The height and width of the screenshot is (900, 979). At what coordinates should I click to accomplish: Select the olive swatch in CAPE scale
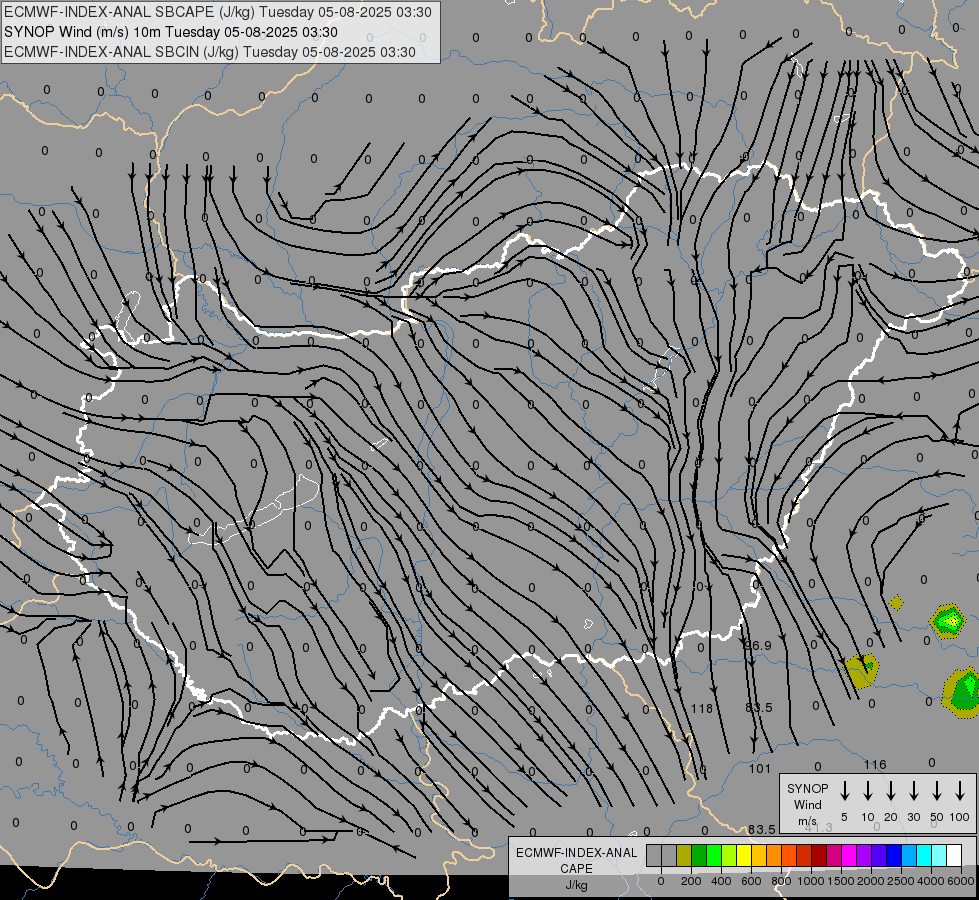pyautogui.click(x=684, y=856)
